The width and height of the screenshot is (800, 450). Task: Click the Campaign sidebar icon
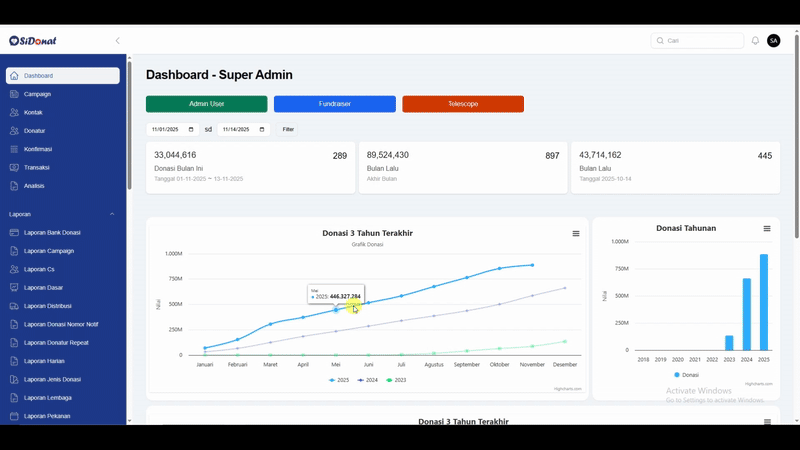point(14,94)
